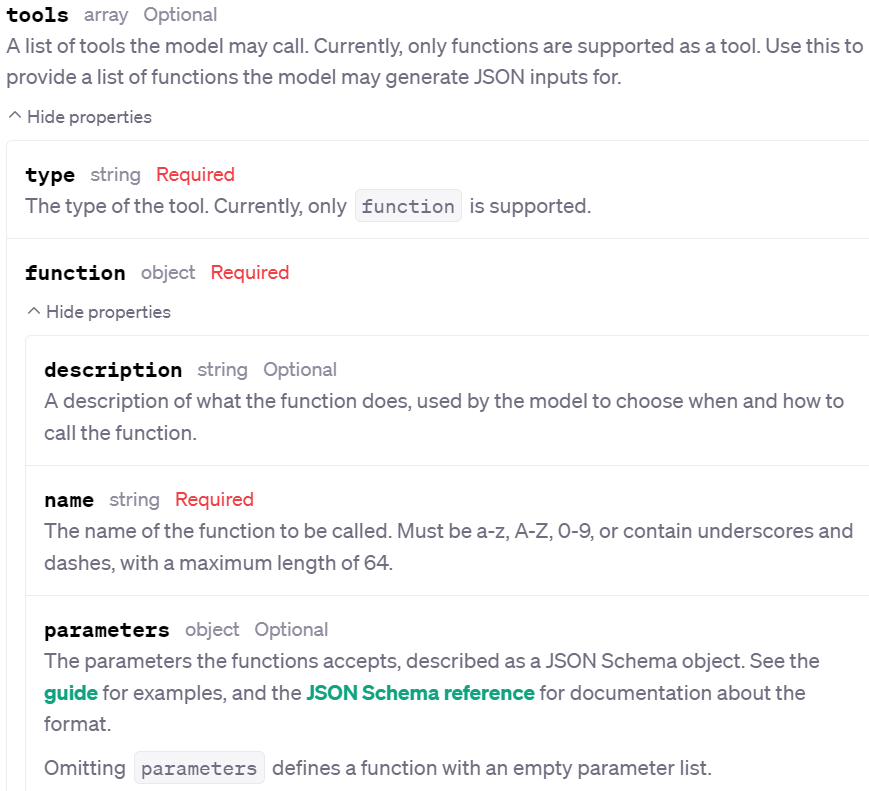Click the inline parameters code badge
This screenshot has height=791, width=869.
tap(199, 767)
